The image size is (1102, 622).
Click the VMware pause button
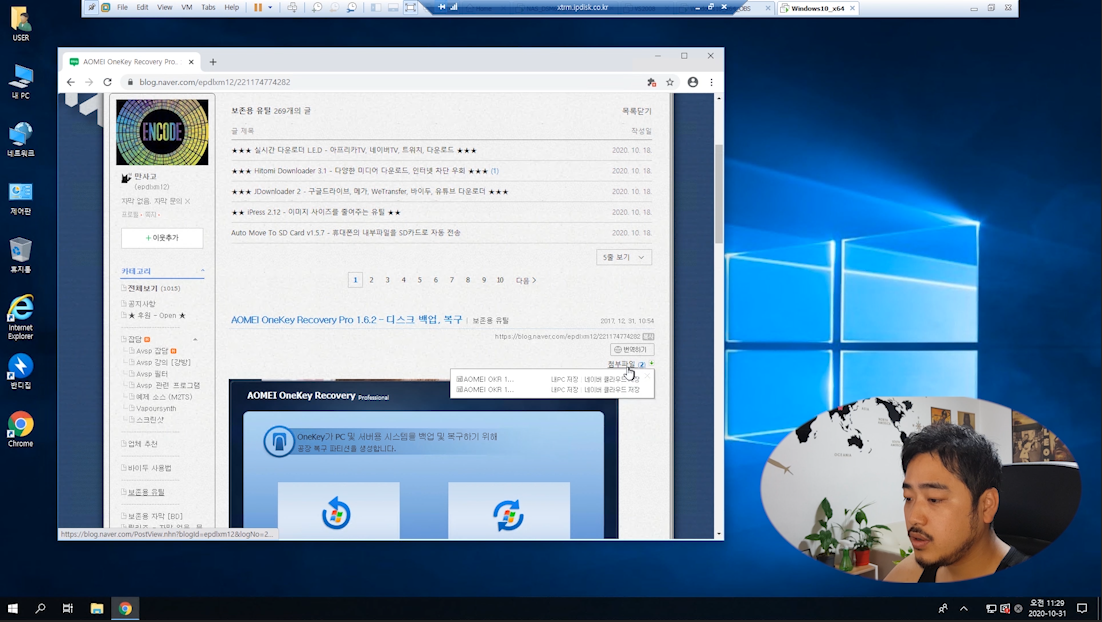[258, 7]
